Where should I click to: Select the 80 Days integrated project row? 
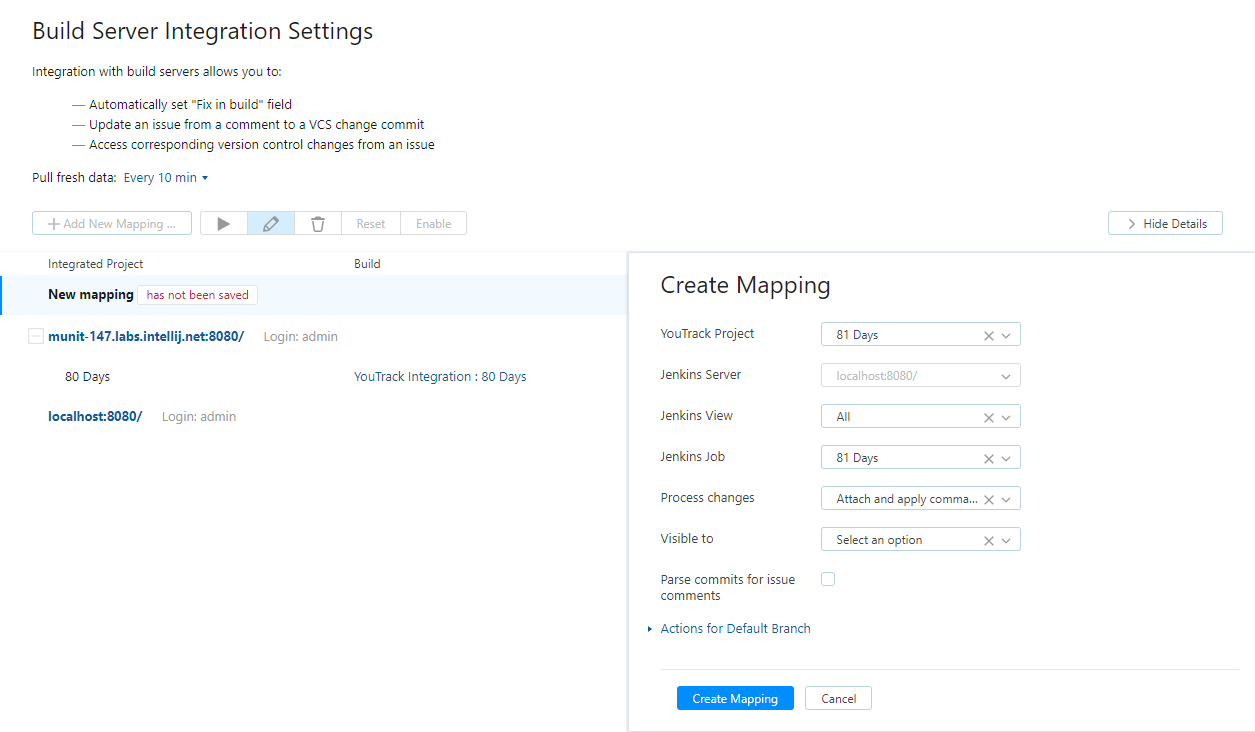tap(88, 377)
